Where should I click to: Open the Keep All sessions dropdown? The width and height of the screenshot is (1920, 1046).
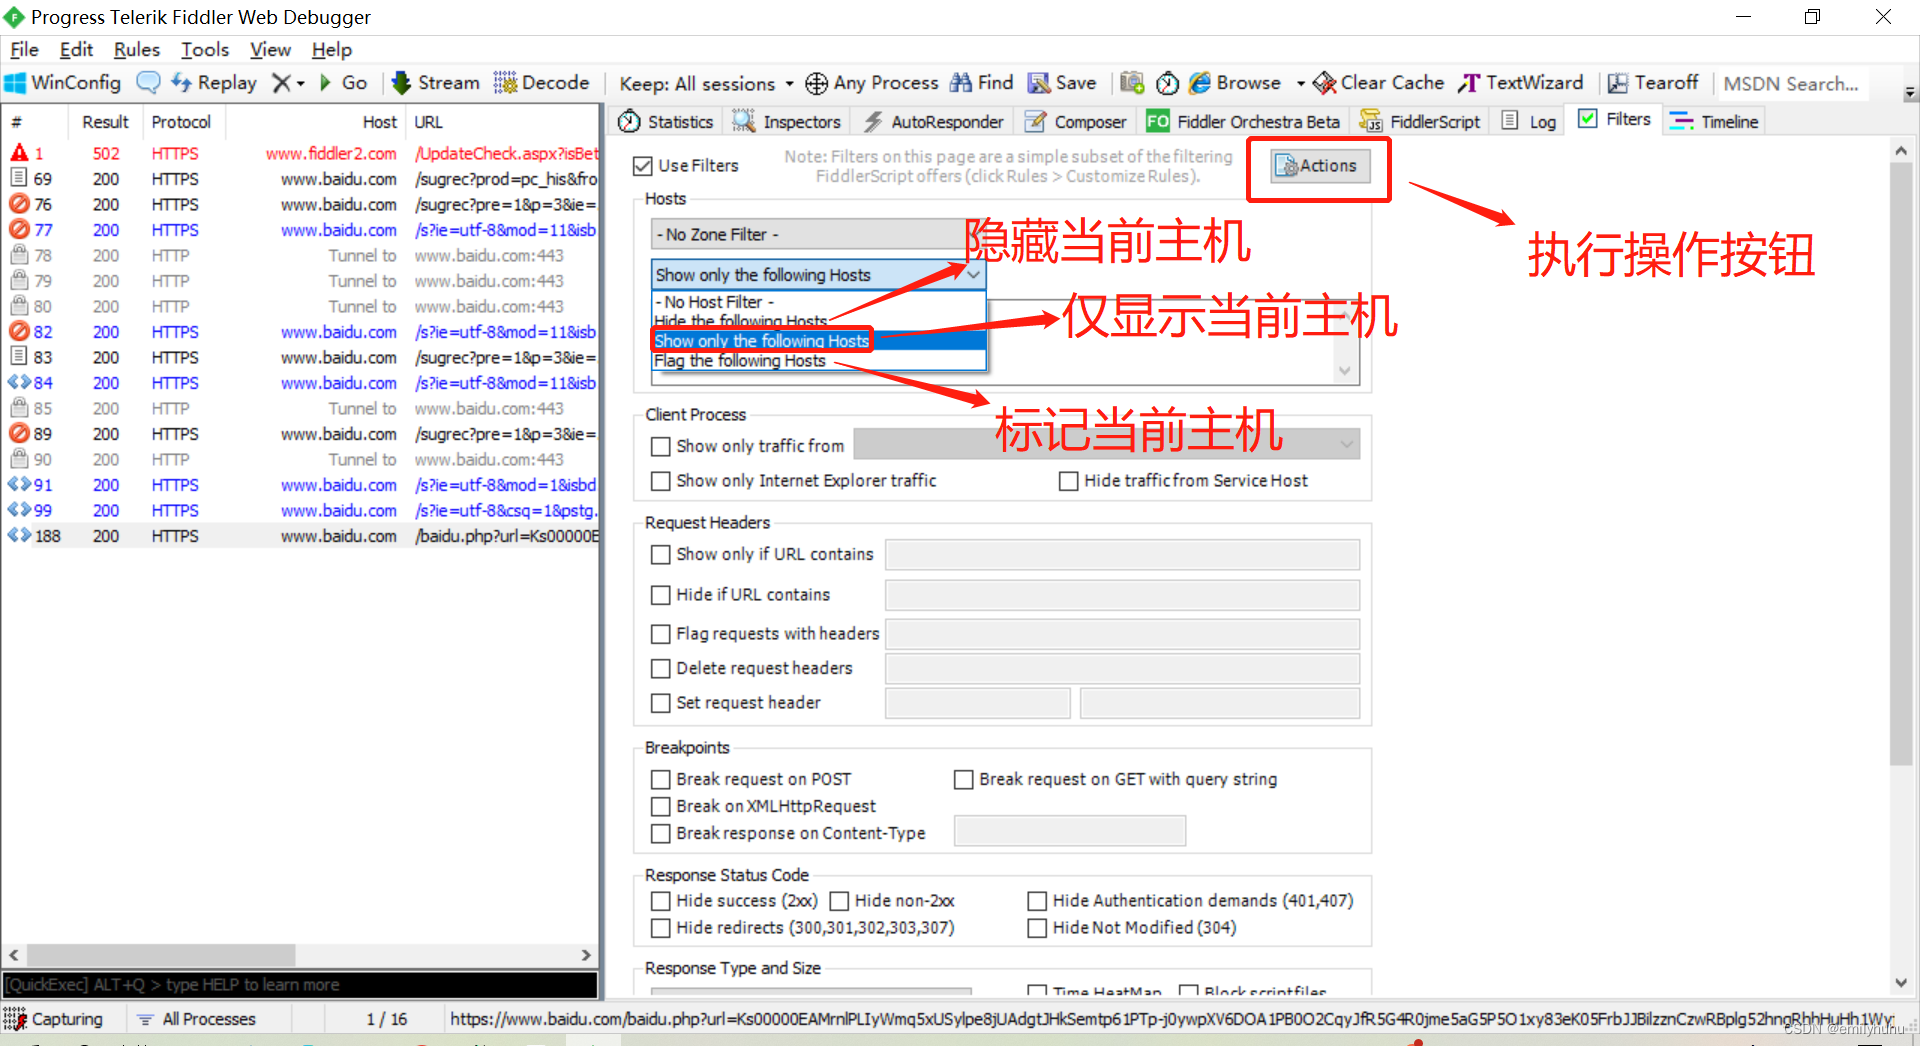[706, 83]
